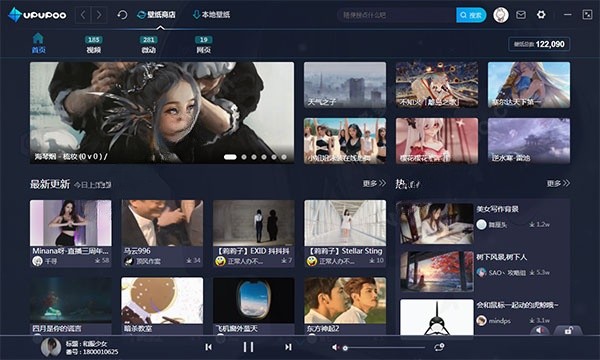Open the 天气之子 wallpaper thumbnail
The image size is (600, 360).
pos(345,85)
